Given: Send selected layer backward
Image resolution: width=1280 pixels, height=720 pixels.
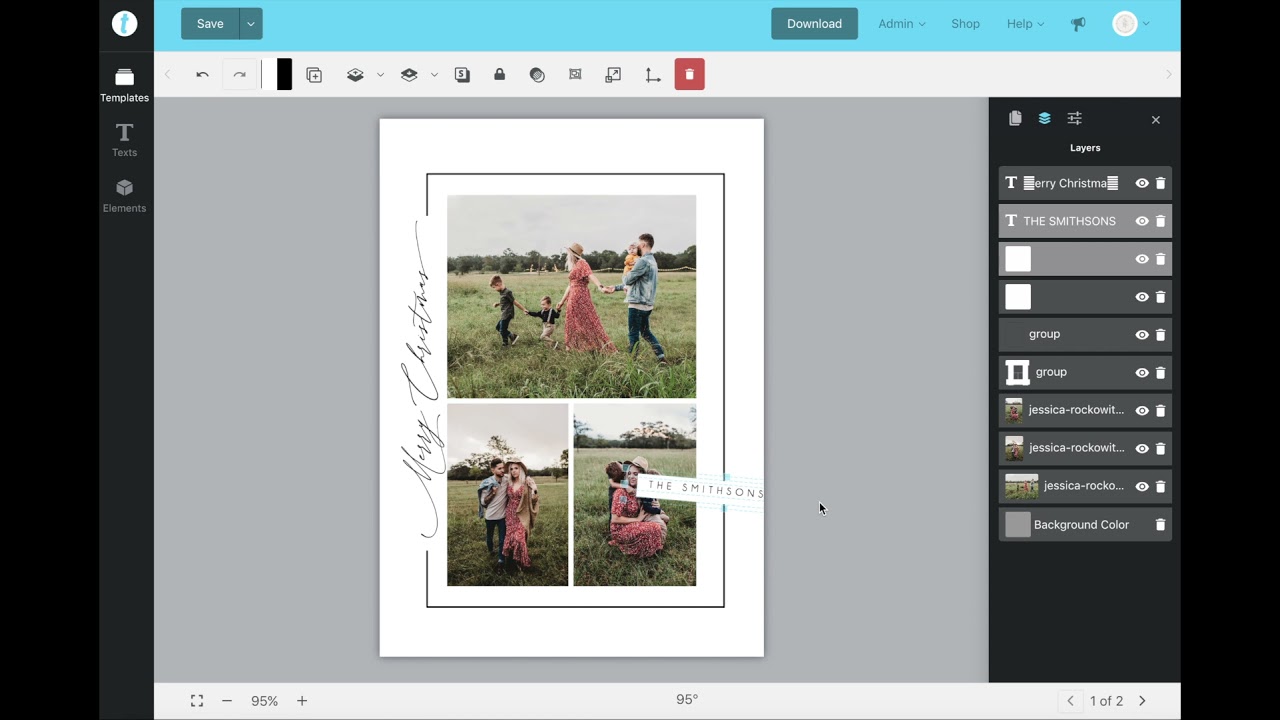Looking at the screenshot, I should pyautogui.click(x=408, y=75).
